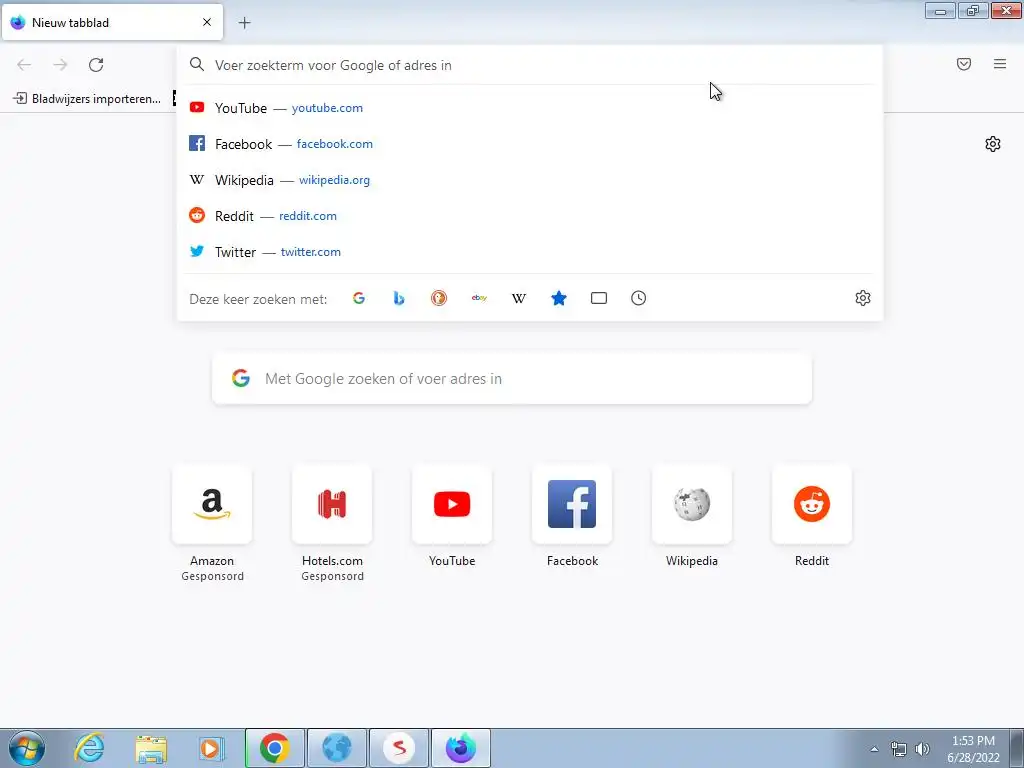Search this time with Wikipedia icon
The height and width of the screenshot is (768, 1024).
pyautogui.click(x=519, y=298)
